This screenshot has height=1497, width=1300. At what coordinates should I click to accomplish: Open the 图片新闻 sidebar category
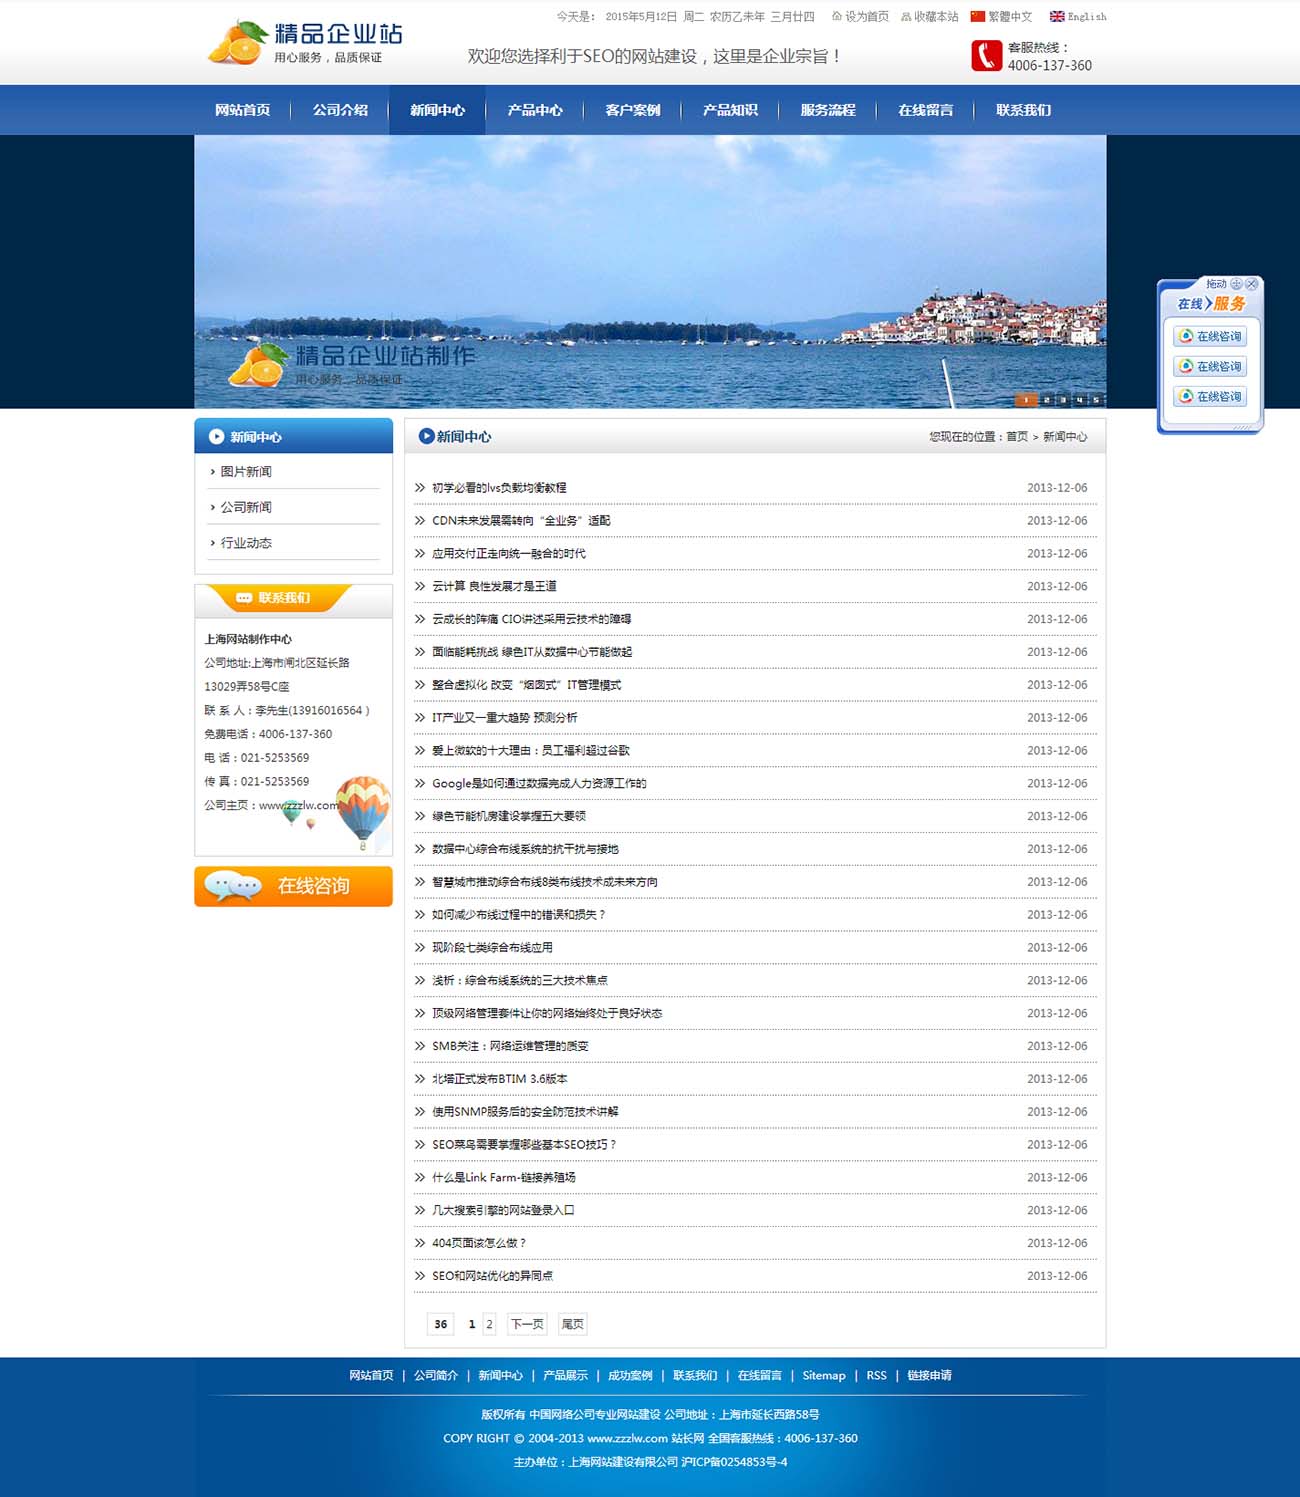(x=246, y=471)
